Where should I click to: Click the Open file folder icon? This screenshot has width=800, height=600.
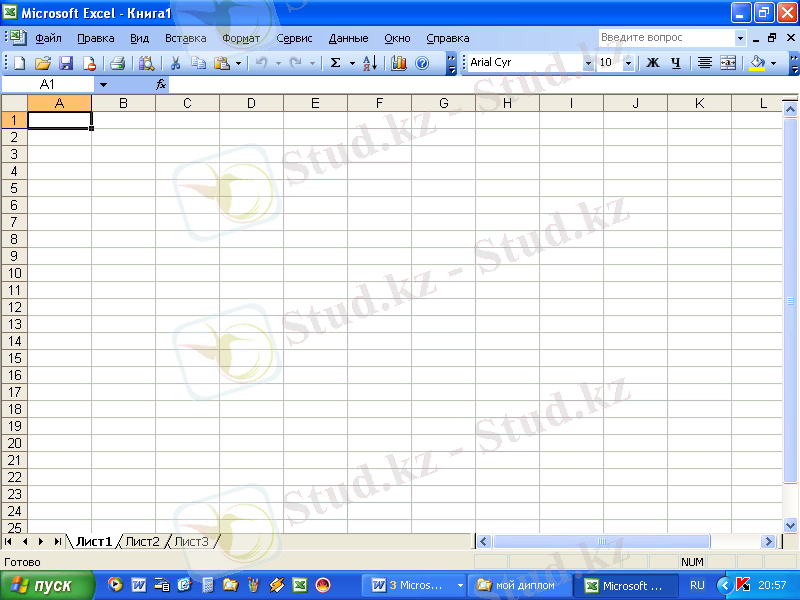click(x=43, y=63)
